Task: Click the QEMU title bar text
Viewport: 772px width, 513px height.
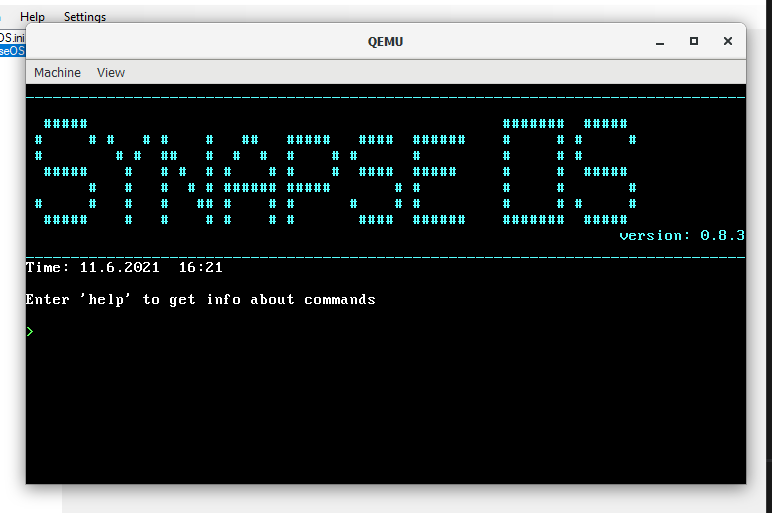Action: (386, 42)
